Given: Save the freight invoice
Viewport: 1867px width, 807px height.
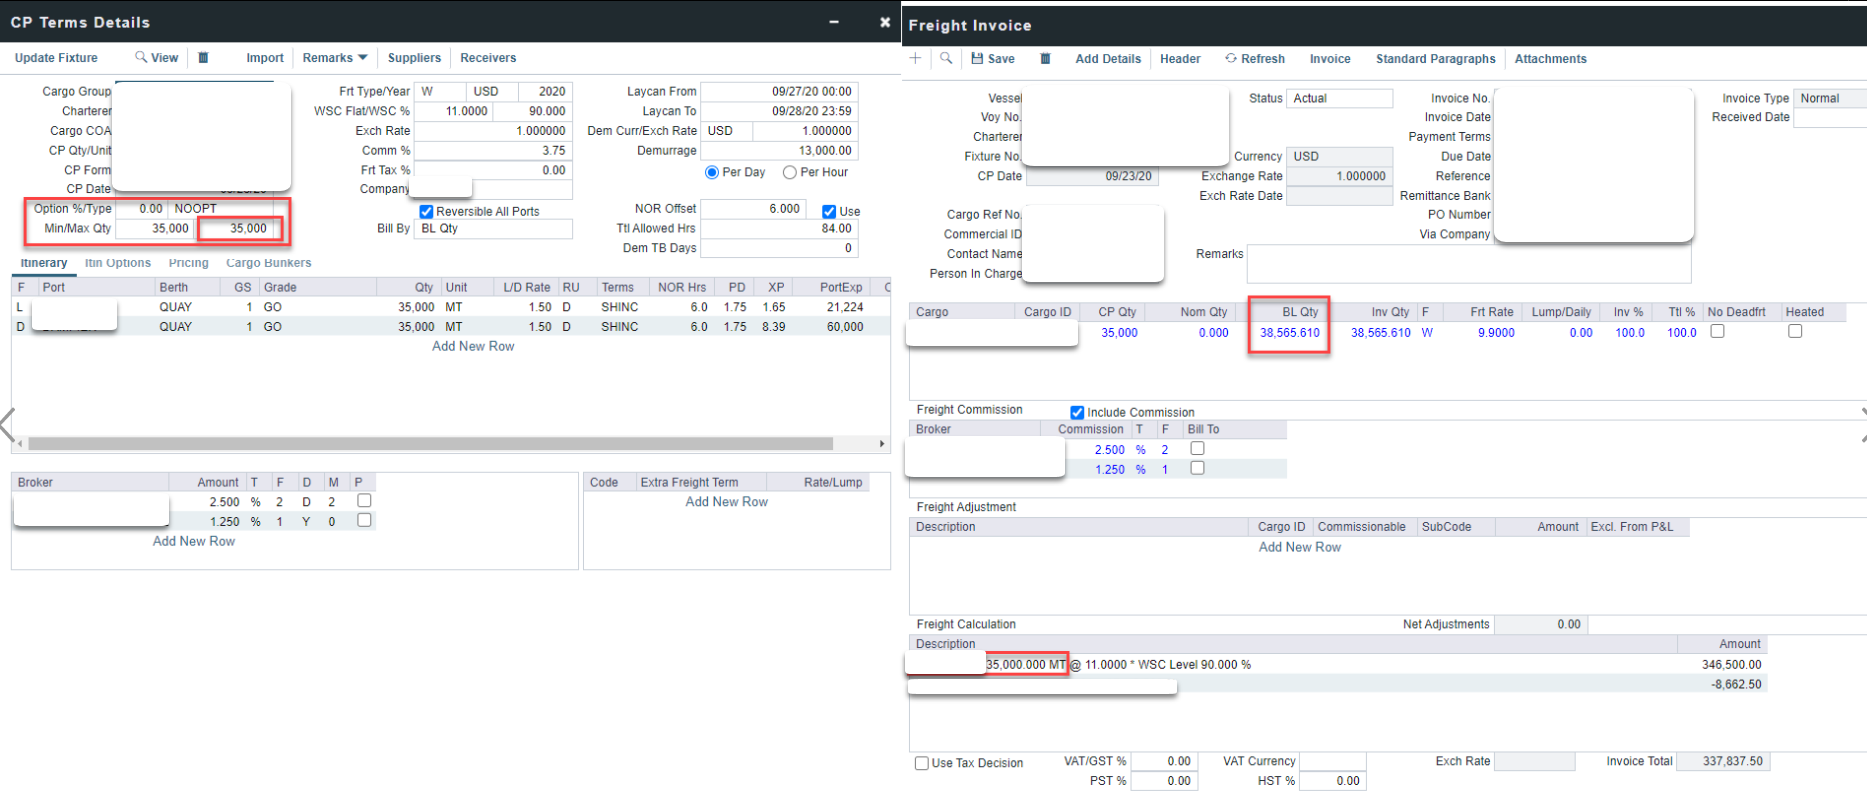Looking at the screenshot, I should [992, 59].
